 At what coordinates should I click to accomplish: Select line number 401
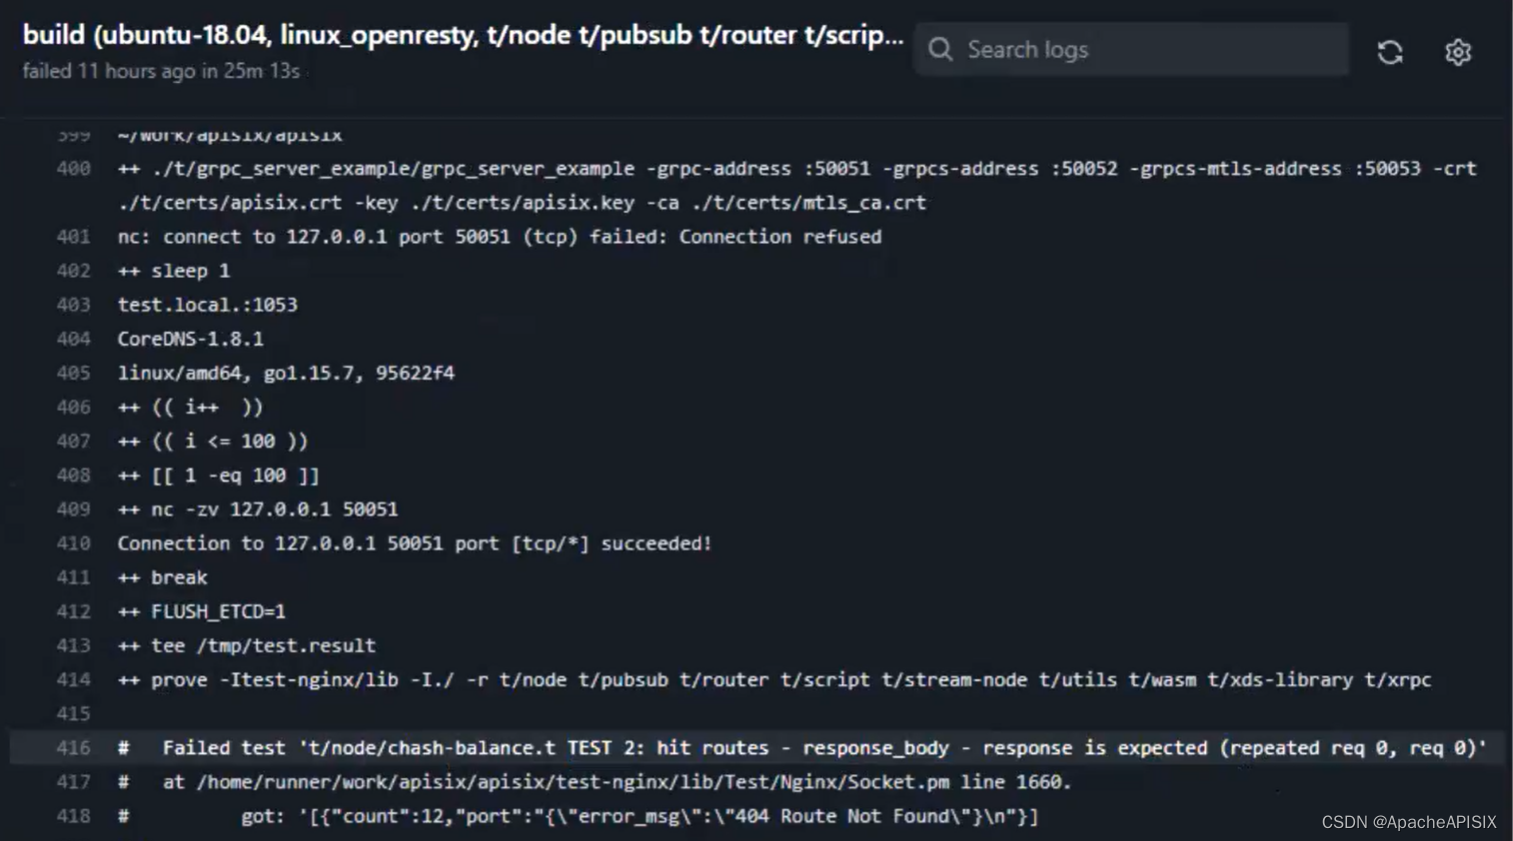click(73, 237)
